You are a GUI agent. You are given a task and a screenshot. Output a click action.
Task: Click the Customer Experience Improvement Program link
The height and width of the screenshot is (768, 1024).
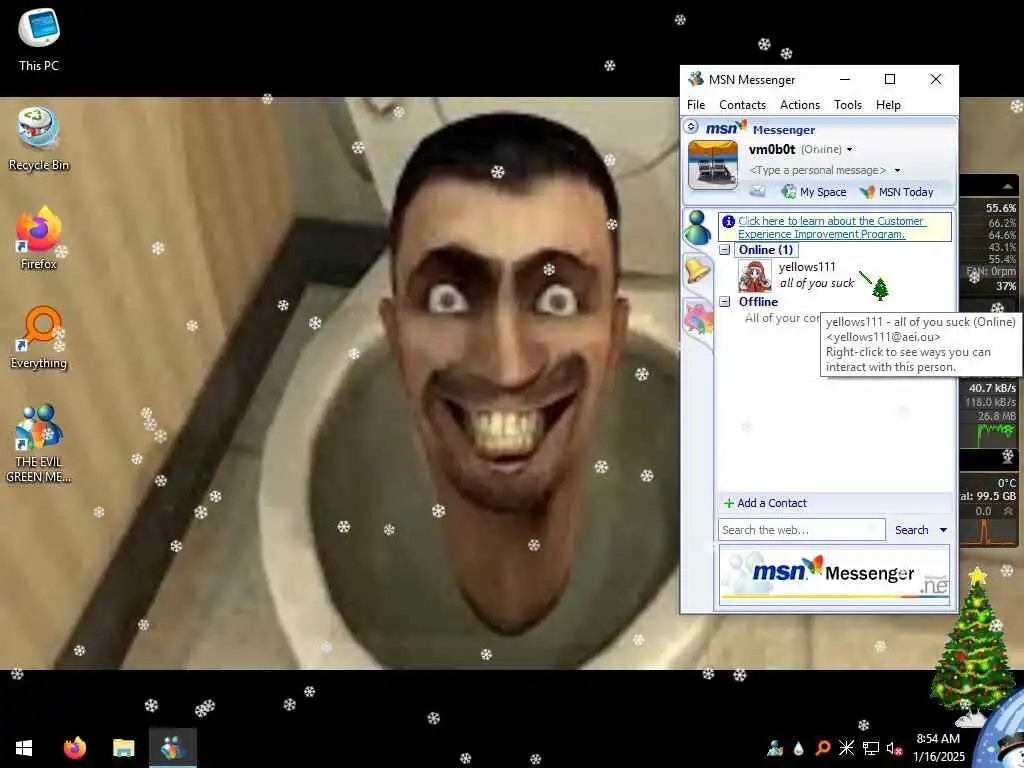point(832,227)
